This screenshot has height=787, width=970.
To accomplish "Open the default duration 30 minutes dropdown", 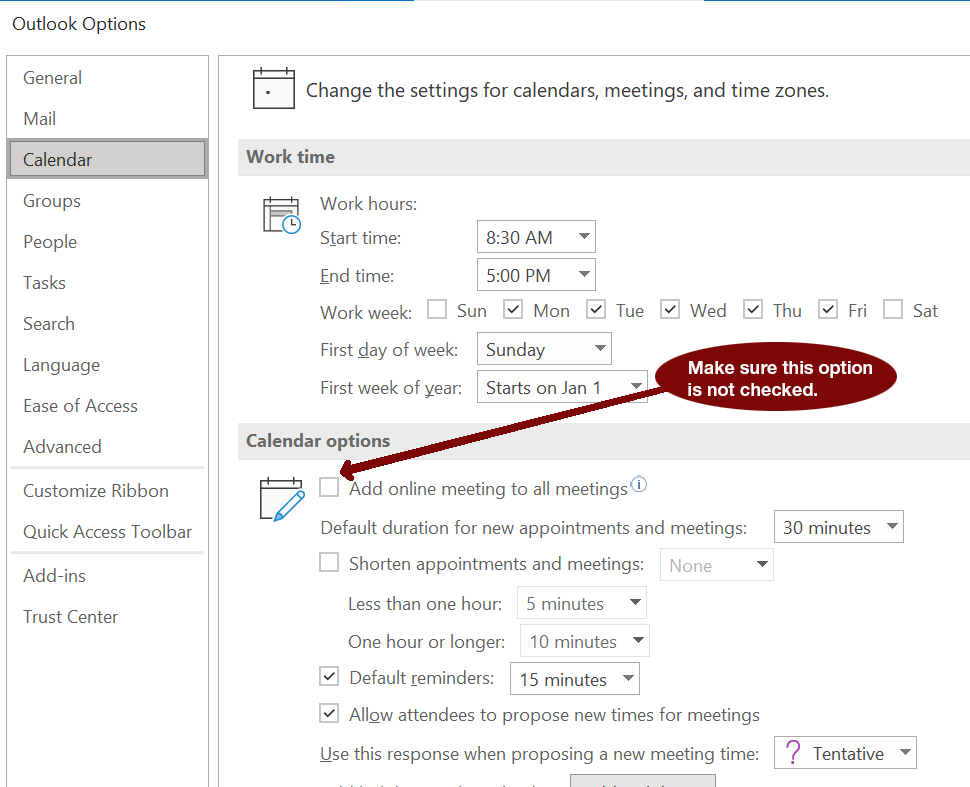I will [x=839, y=527].
